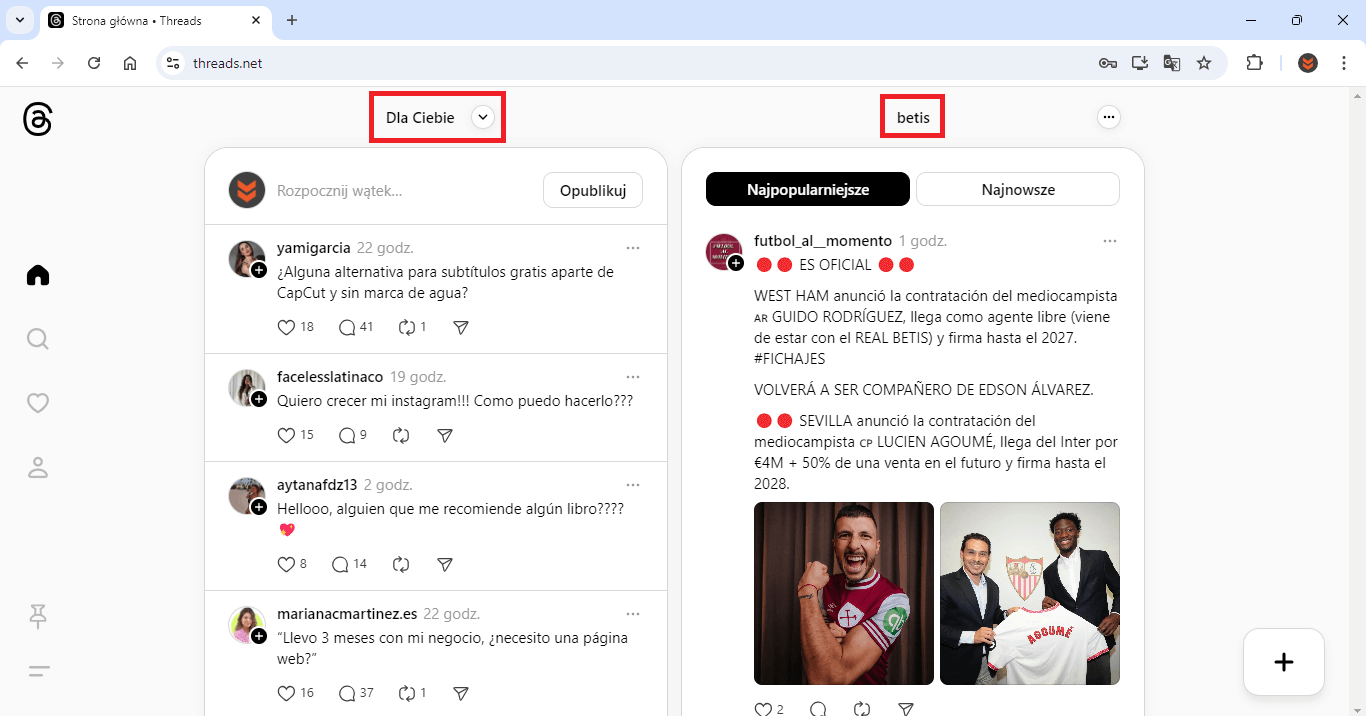Open the Chrome extensions puzzle icon
1366x716 pixels.
[1254, 63]
